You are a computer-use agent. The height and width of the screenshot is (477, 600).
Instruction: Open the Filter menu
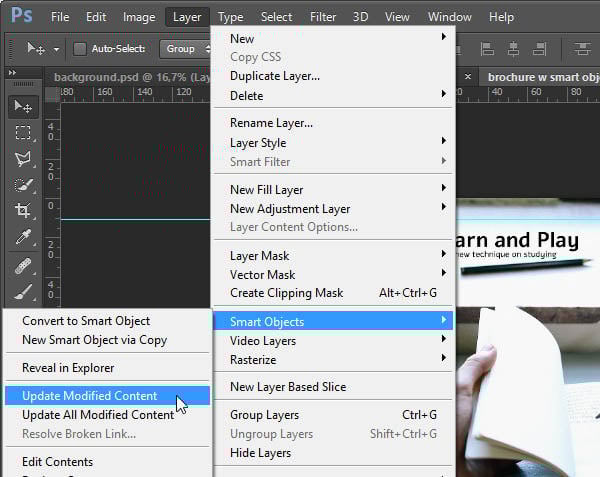[x=323, y=17]
